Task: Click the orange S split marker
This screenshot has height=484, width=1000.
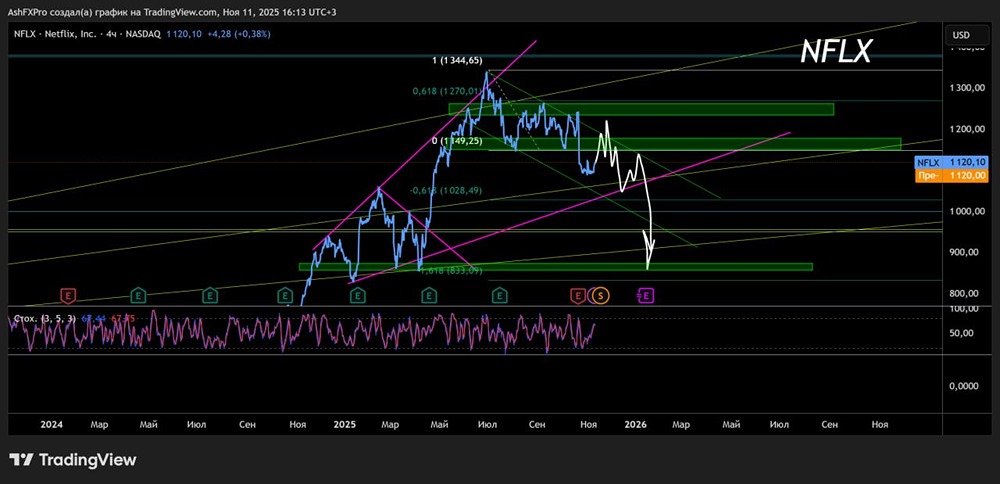Action: (x=600, y=295)
